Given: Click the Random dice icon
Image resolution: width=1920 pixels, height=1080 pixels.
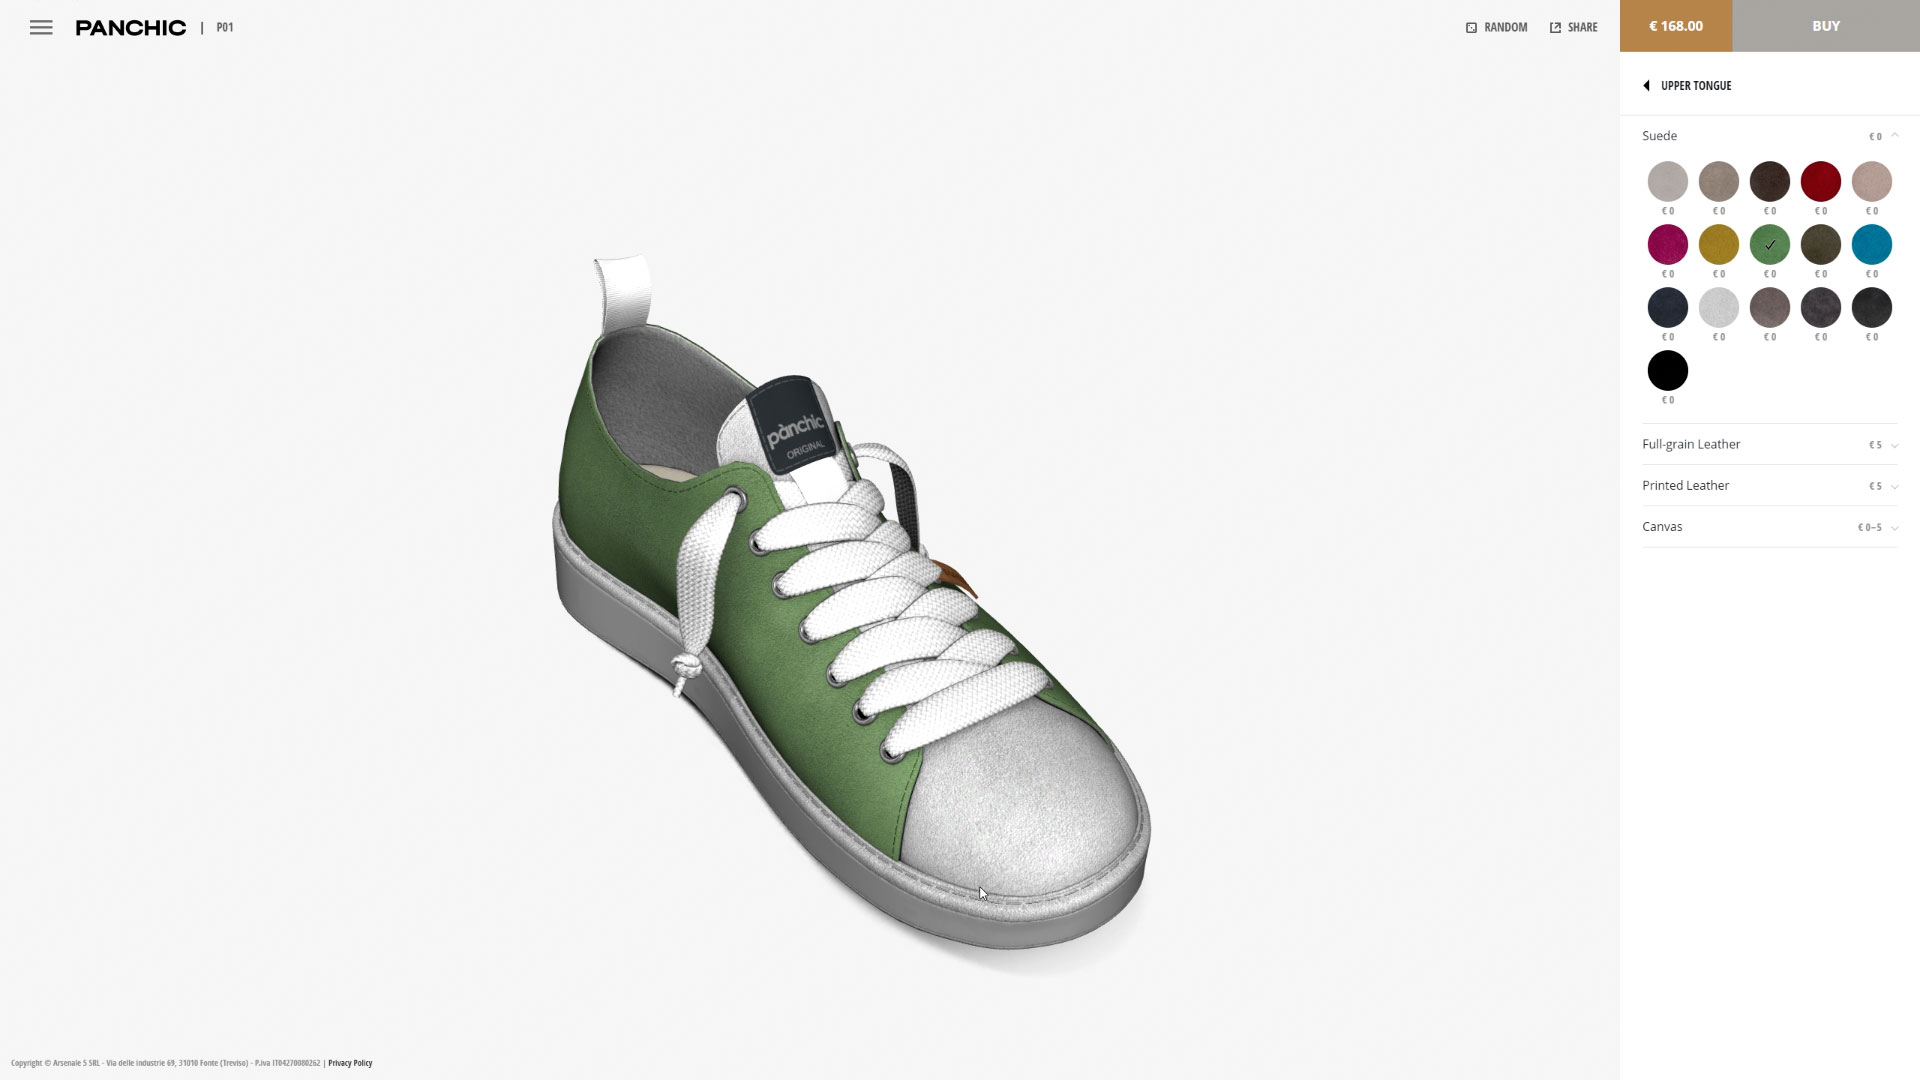Looking at the screenshot, I should (1471, 28).
